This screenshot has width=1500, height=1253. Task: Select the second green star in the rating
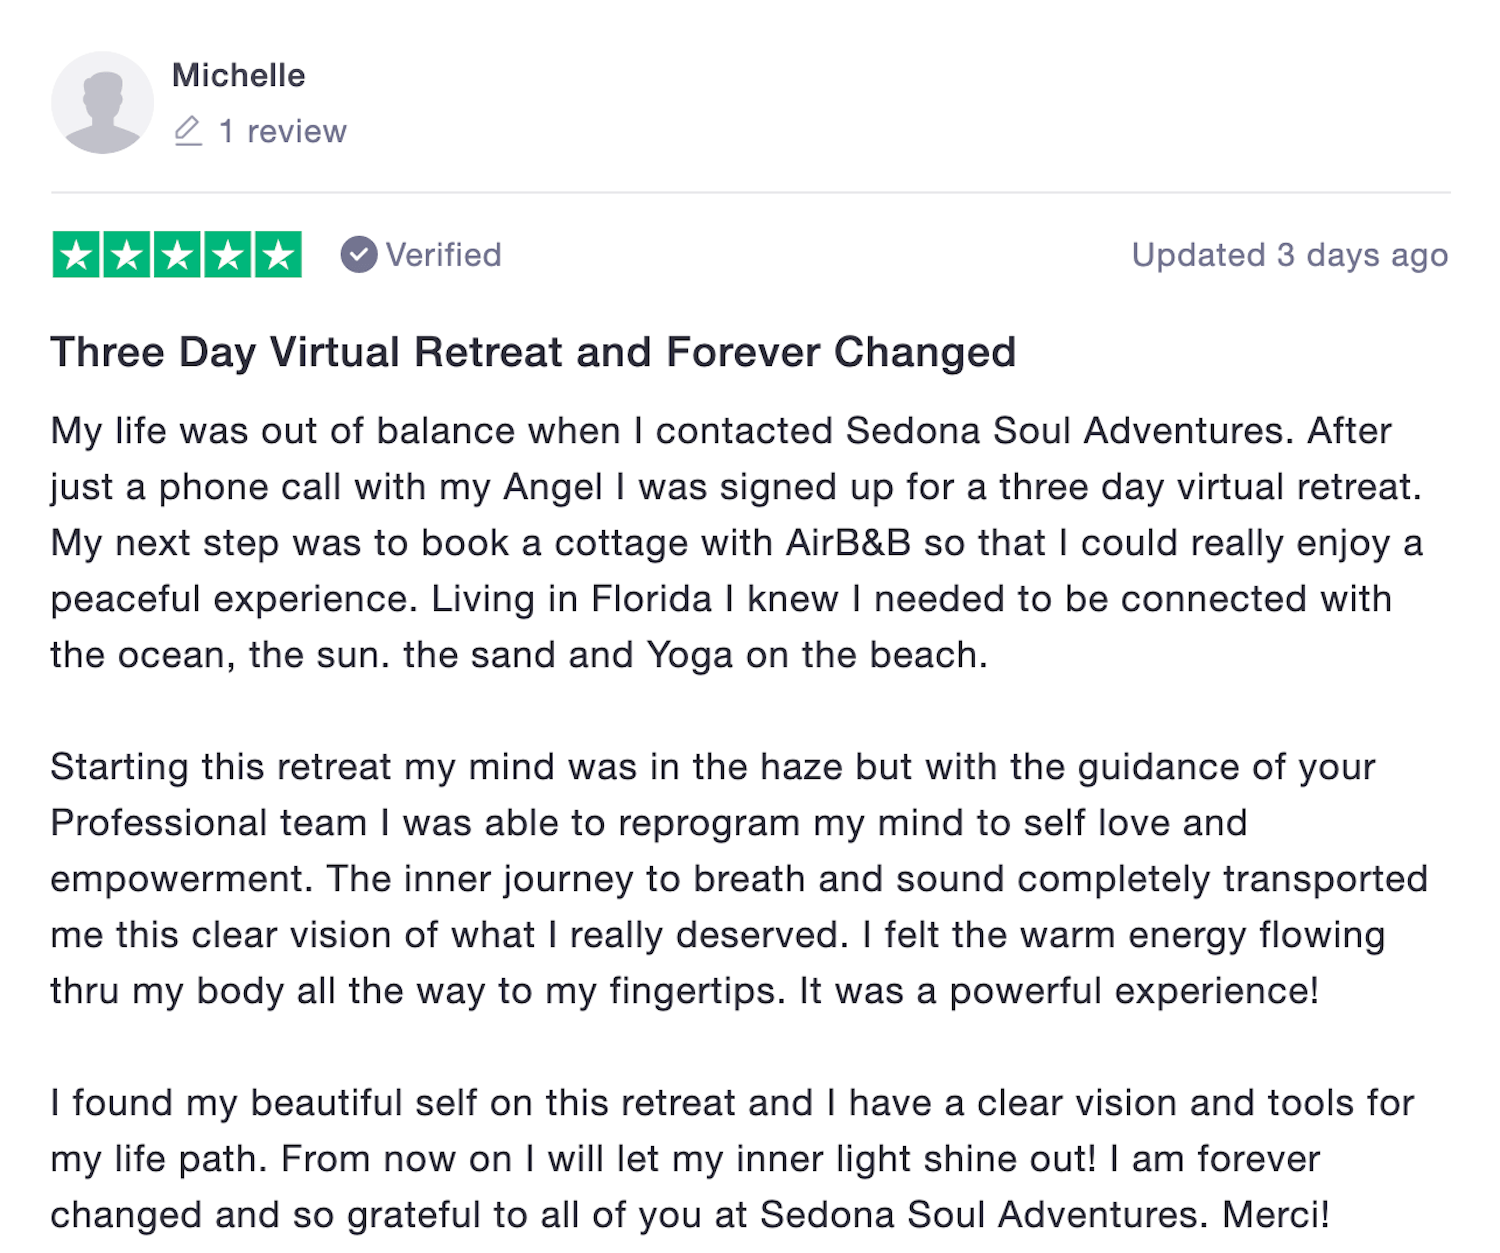[125, 255]
